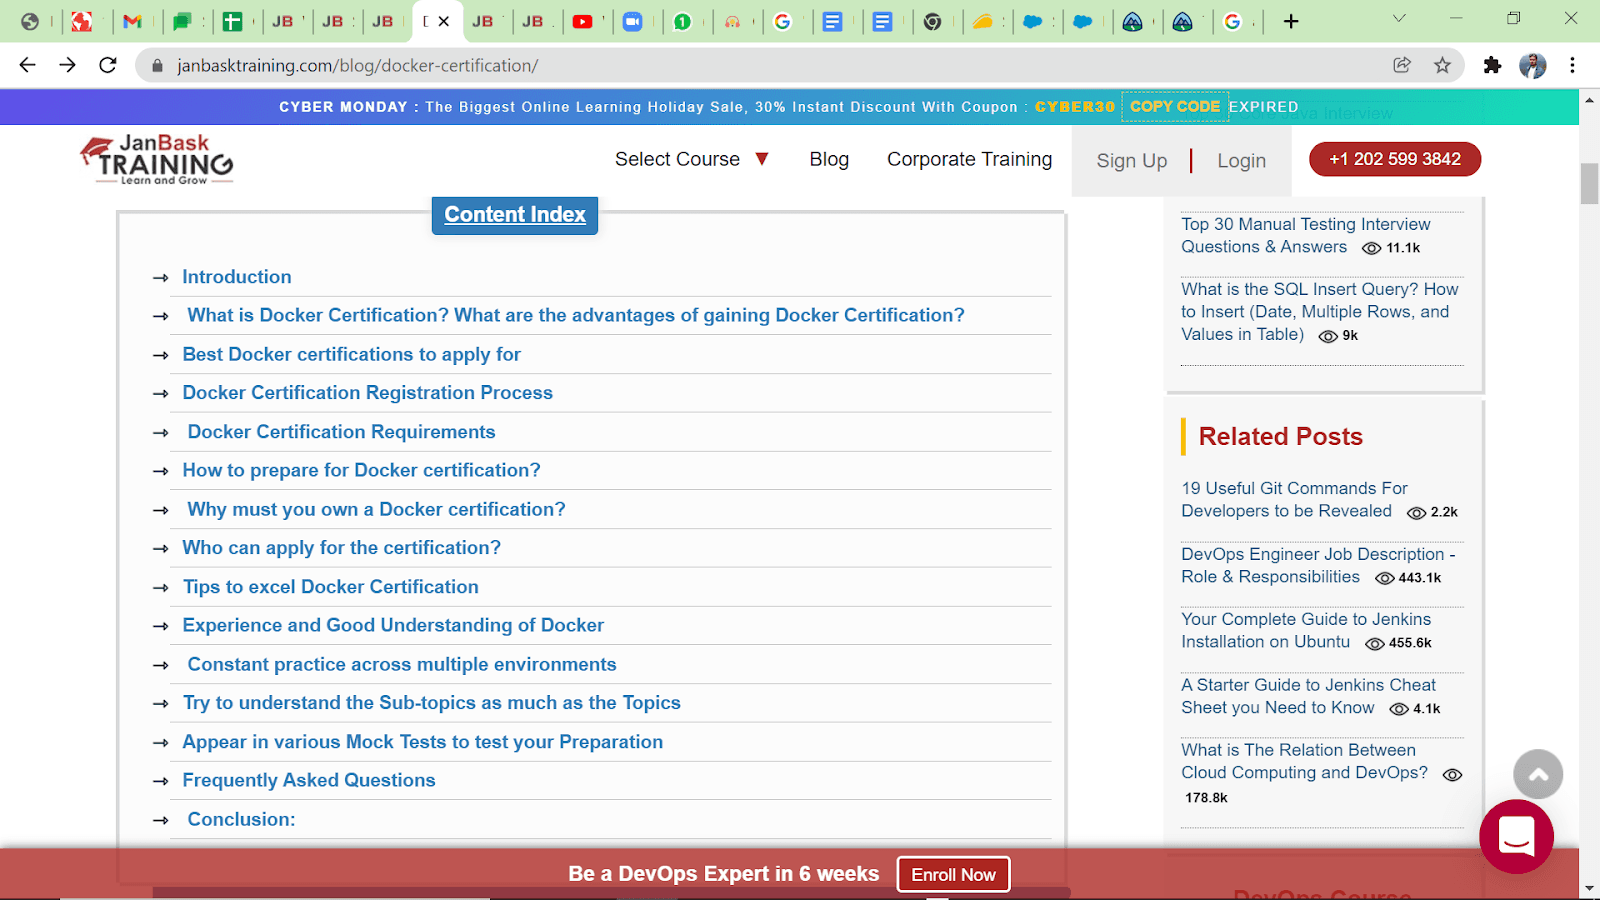Go to Tips to excel Docker Certification

pos(330,587)
